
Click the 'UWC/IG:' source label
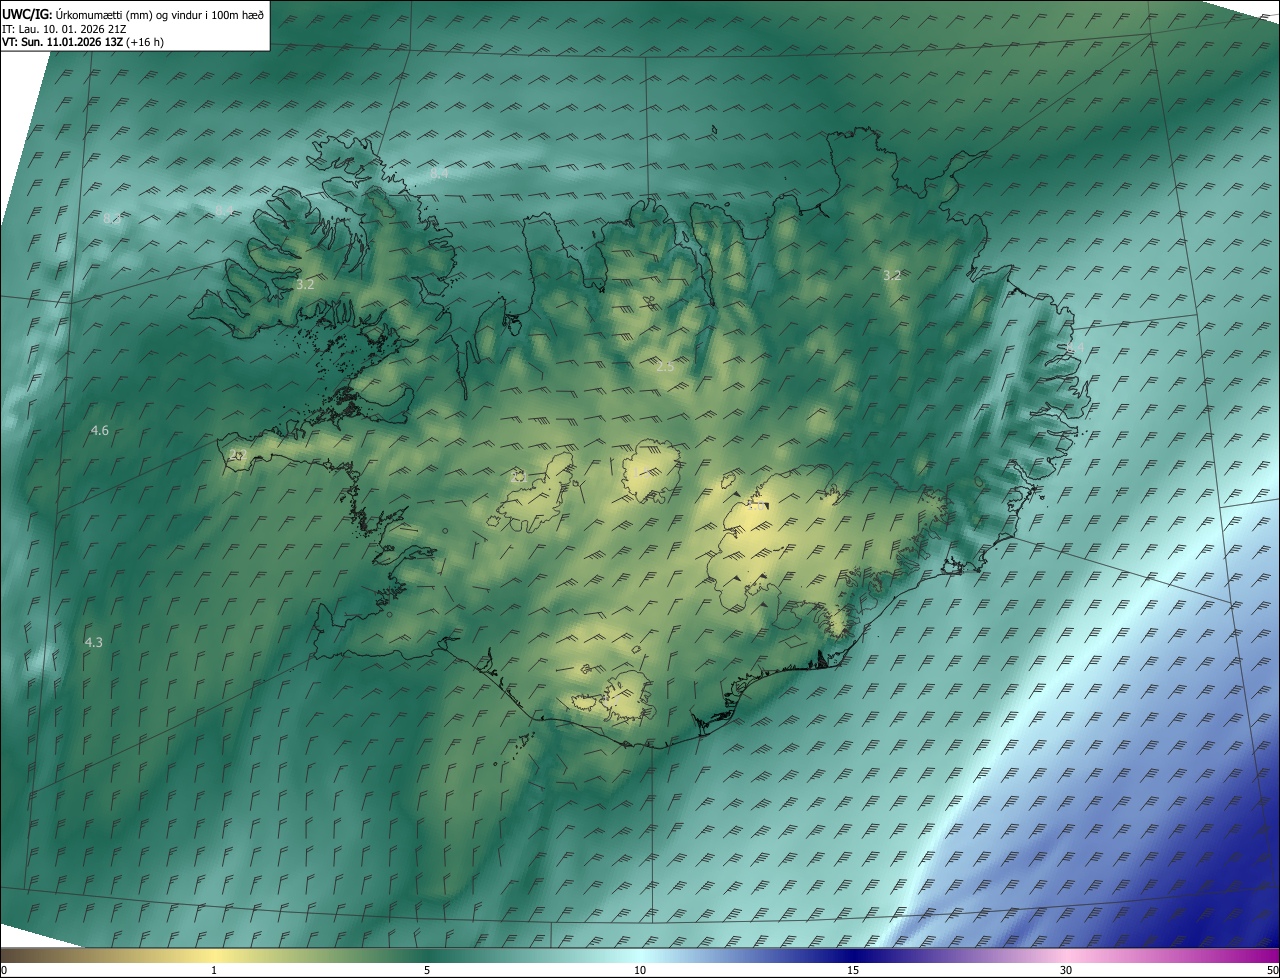coord(27,13)
